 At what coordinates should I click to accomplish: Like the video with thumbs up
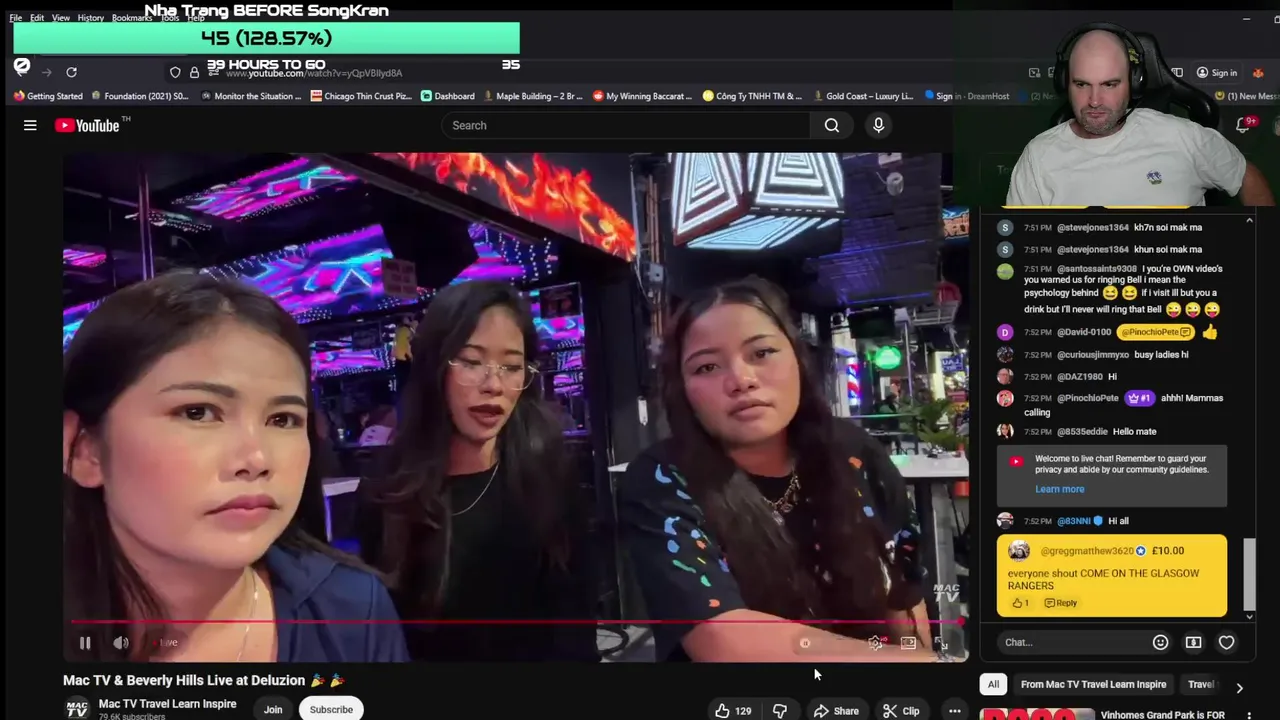click(x=733, y=711)
